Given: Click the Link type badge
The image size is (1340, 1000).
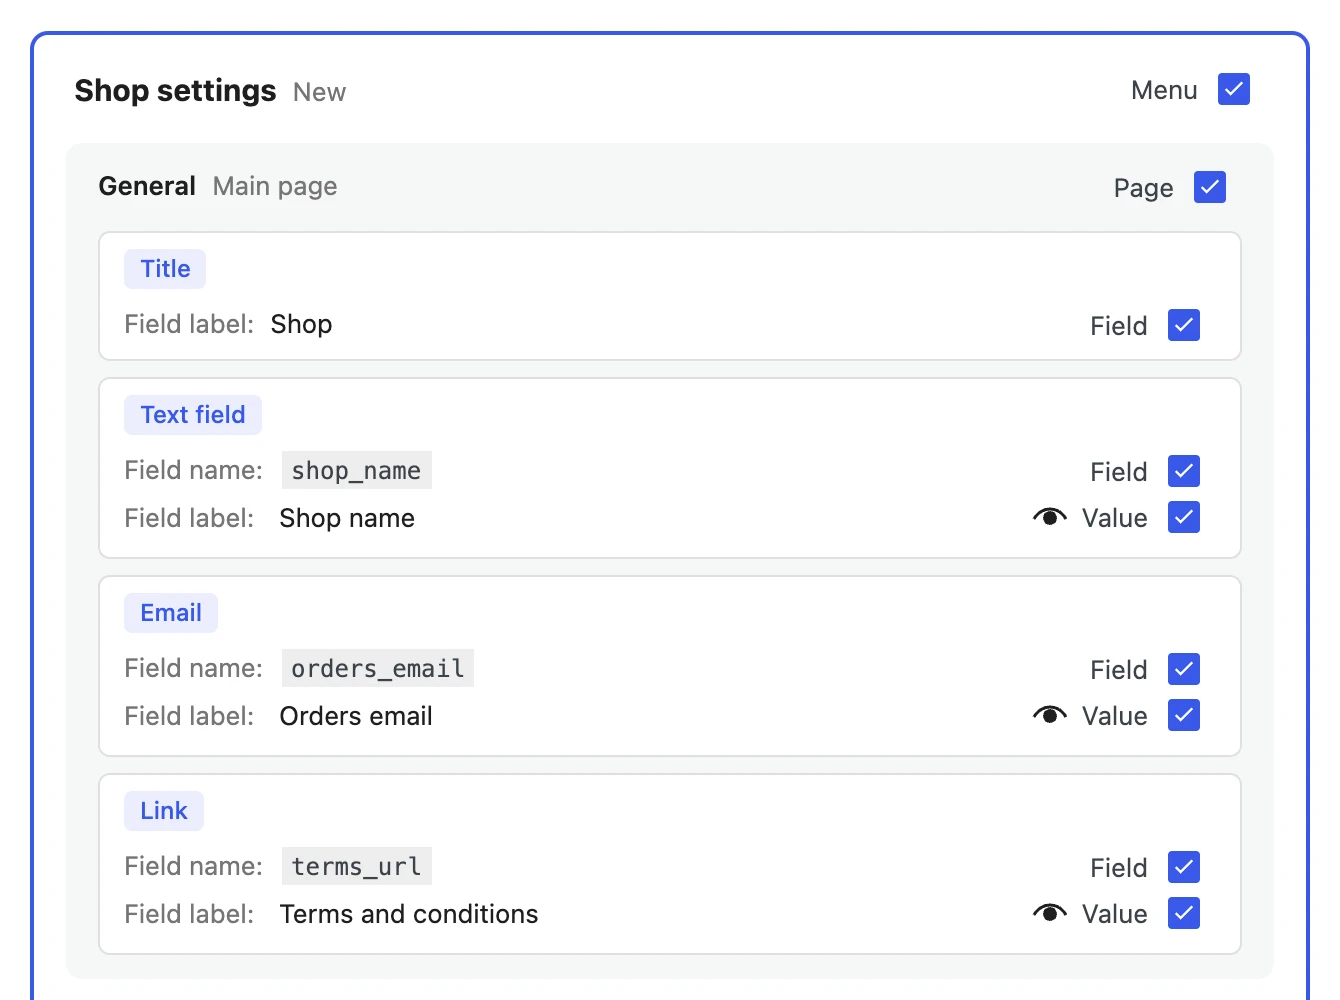Looking at the screenshot, I should [164, 811].
